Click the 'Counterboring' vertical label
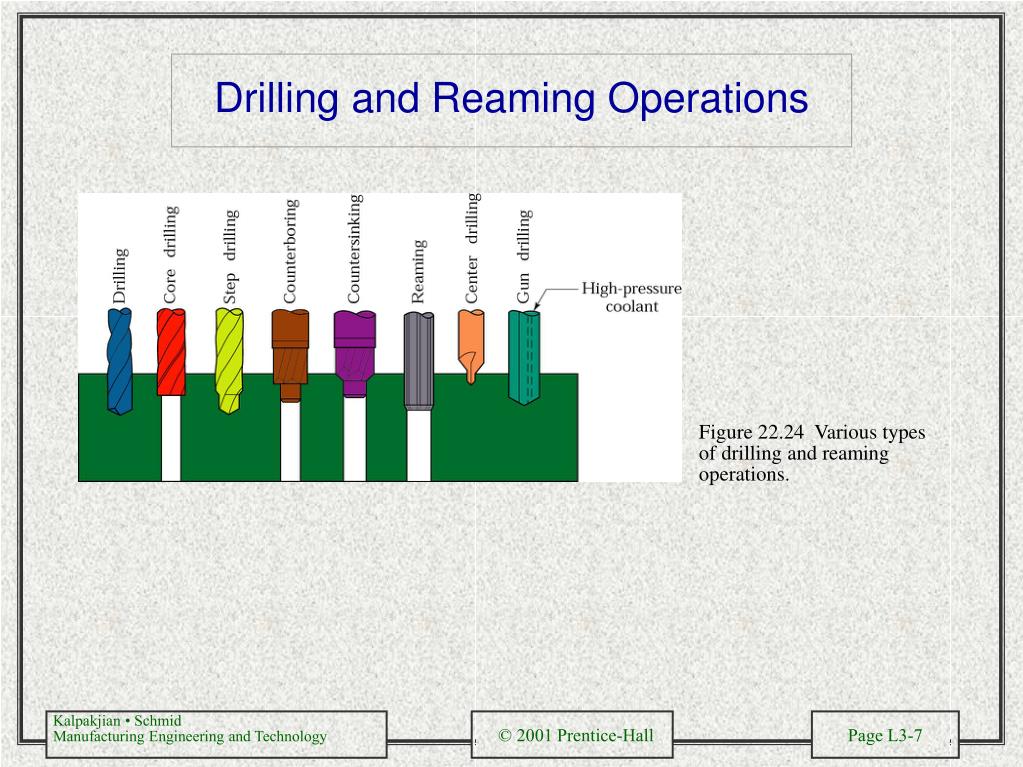Image resolution: width=1023 pixels, height=767 pixels. point(290,251)
